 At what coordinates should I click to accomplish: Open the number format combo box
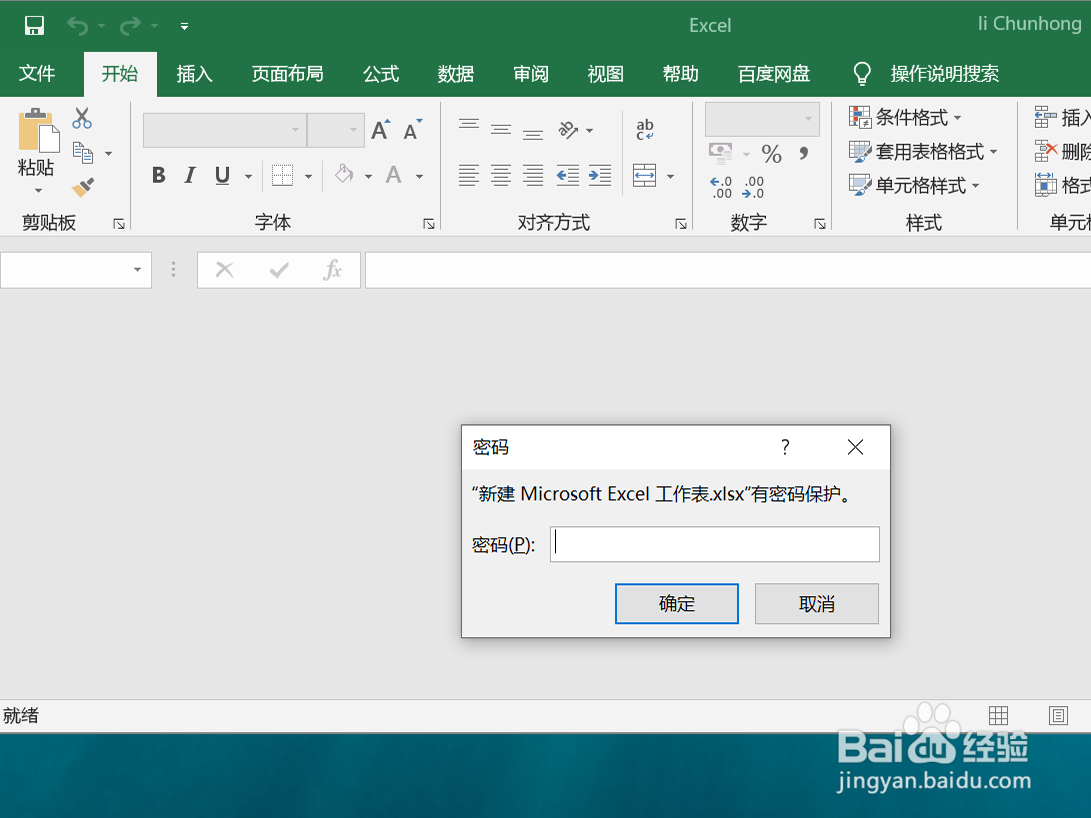[x=762, y=119]
